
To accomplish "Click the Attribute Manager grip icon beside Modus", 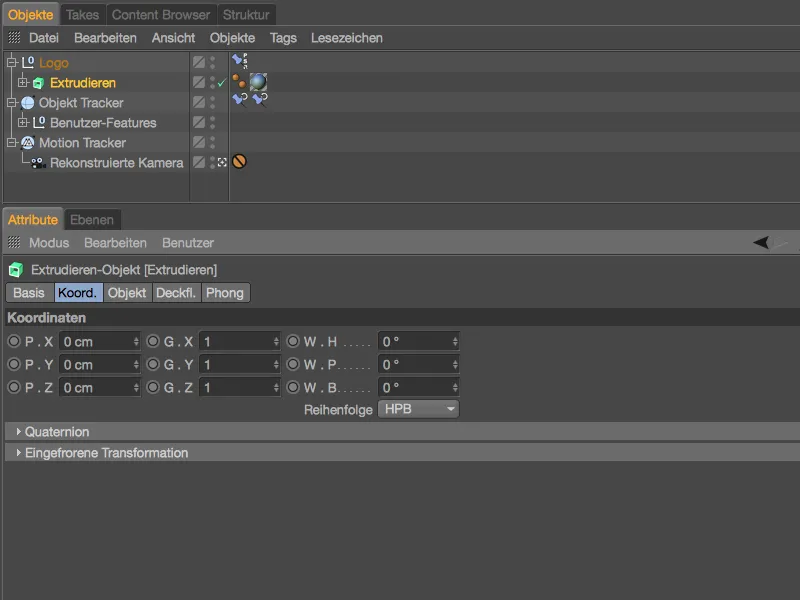I will point(14,242).
